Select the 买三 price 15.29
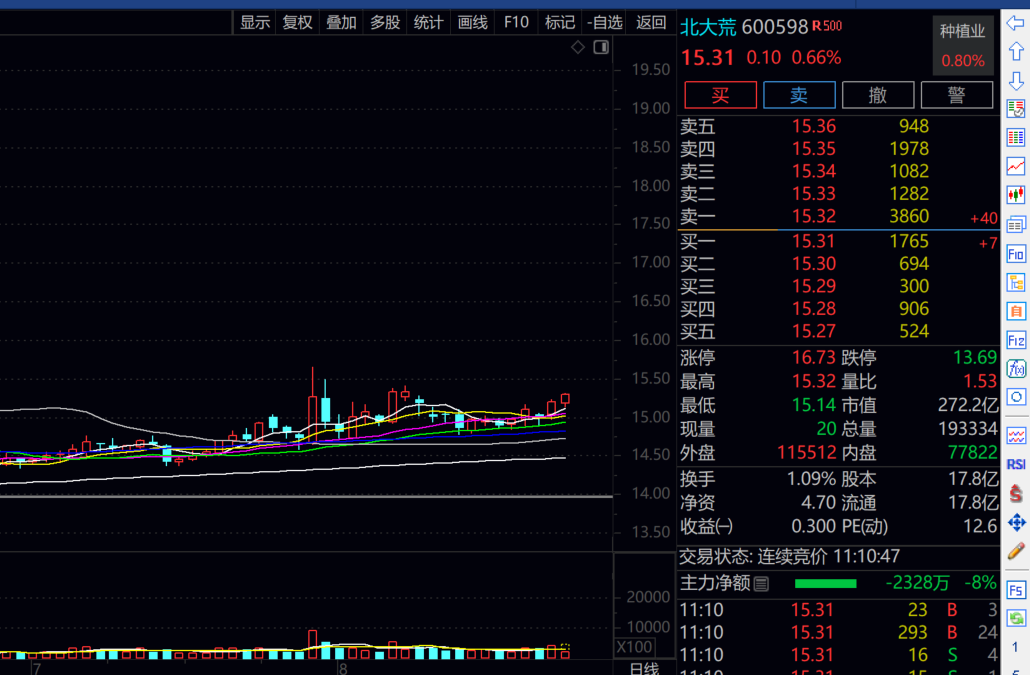Screen dimensions: 1030x675 813,286
